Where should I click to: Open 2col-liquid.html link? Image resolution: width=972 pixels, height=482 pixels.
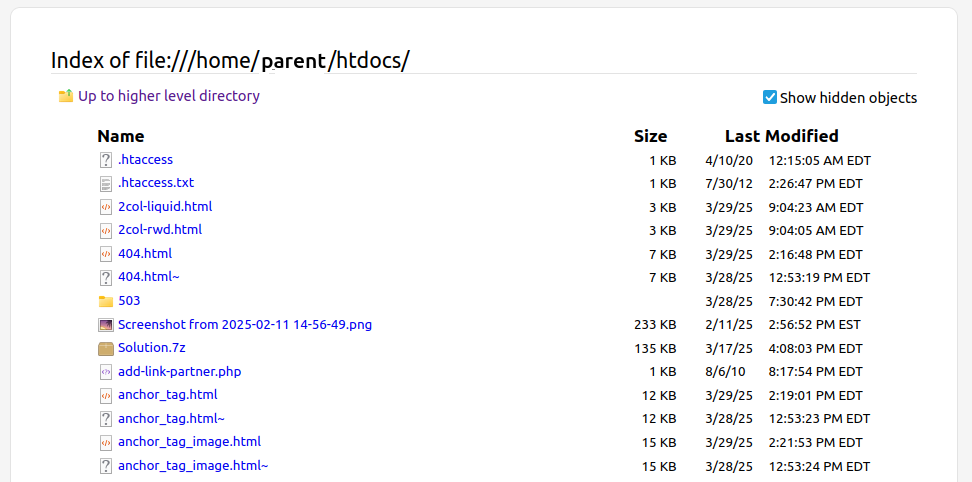[x=166, y=206]
